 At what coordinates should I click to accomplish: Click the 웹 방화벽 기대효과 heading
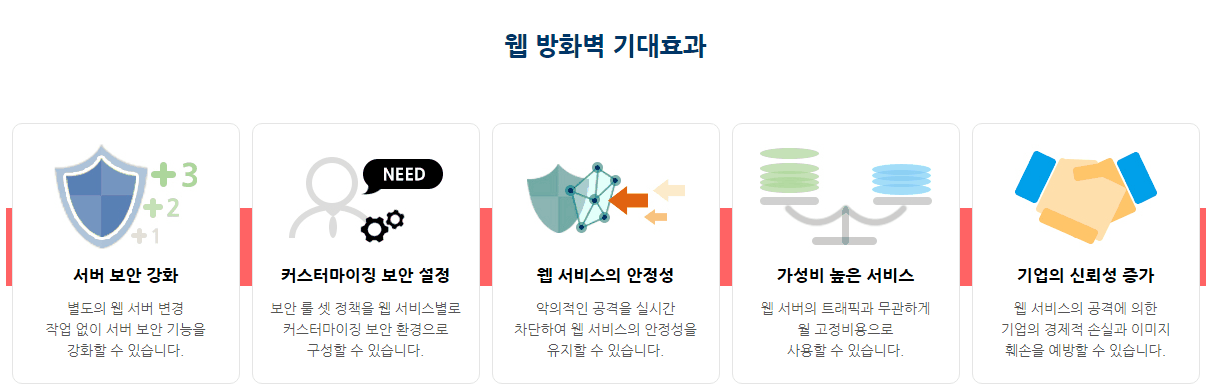pos(607,46)
